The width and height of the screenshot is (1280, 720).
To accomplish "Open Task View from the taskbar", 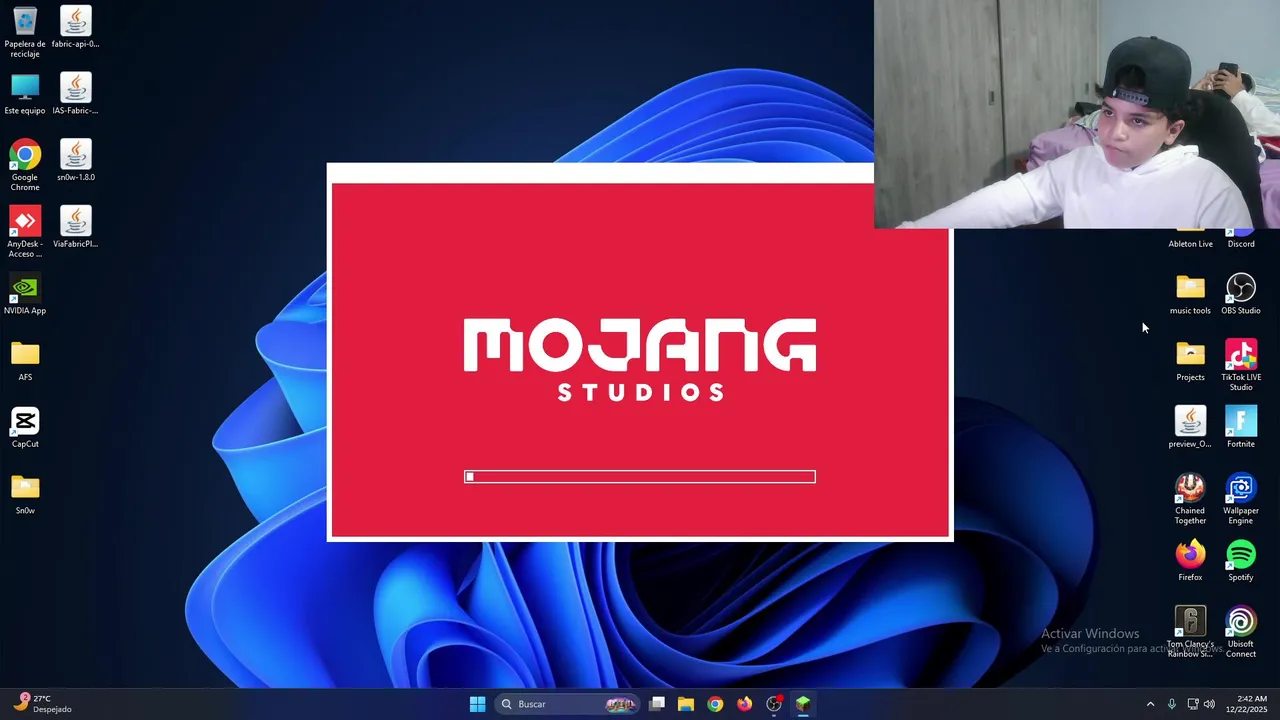I will (657, 704).
